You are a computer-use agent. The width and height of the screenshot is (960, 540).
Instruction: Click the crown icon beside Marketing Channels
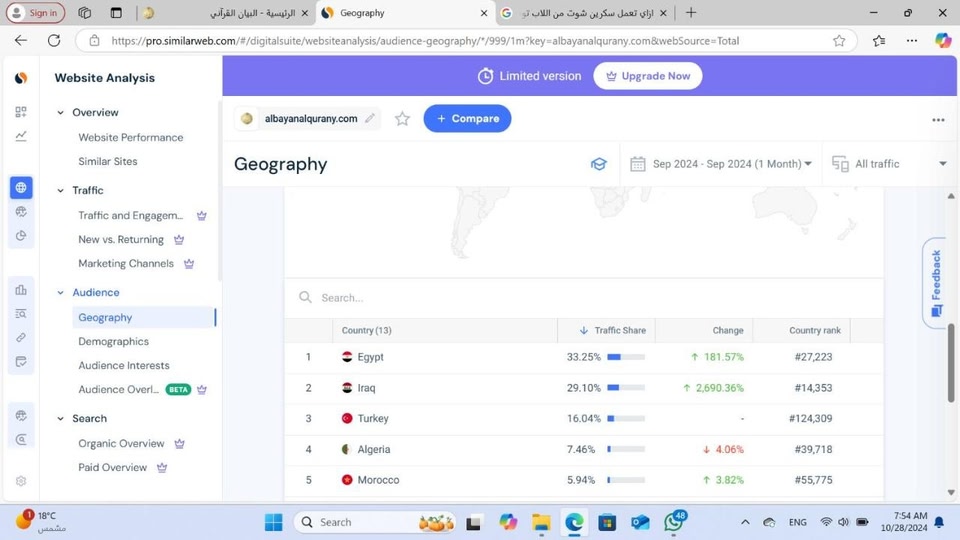click(189, 264)
